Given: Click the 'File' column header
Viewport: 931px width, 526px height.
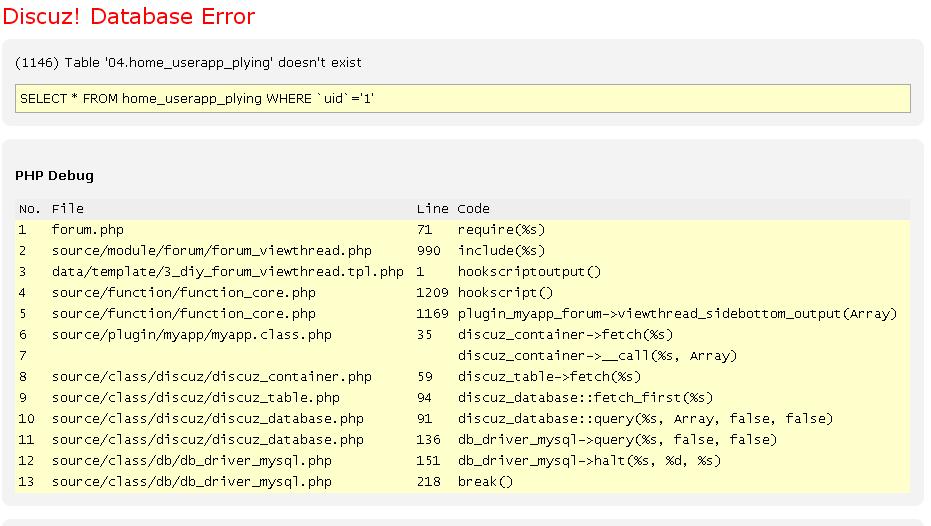Looking at the screenshot, I should pyautogui.click(x=68, y=209).
